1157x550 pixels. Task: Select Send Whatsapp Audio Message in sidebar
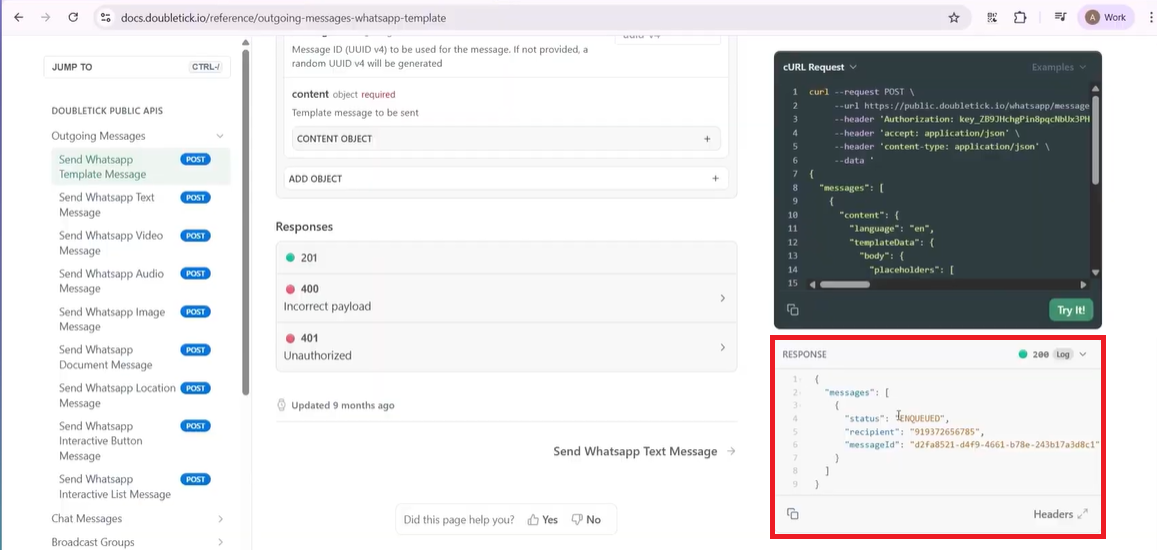coord(110,281)
